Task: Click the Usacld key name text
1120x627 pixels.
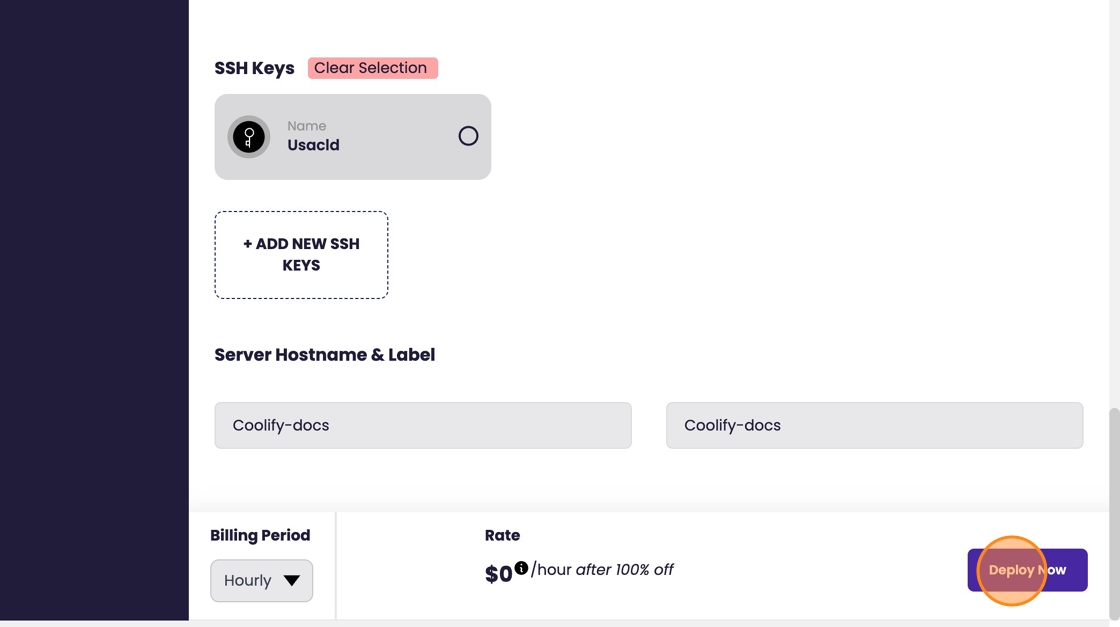Action: (x=313, y=145)
